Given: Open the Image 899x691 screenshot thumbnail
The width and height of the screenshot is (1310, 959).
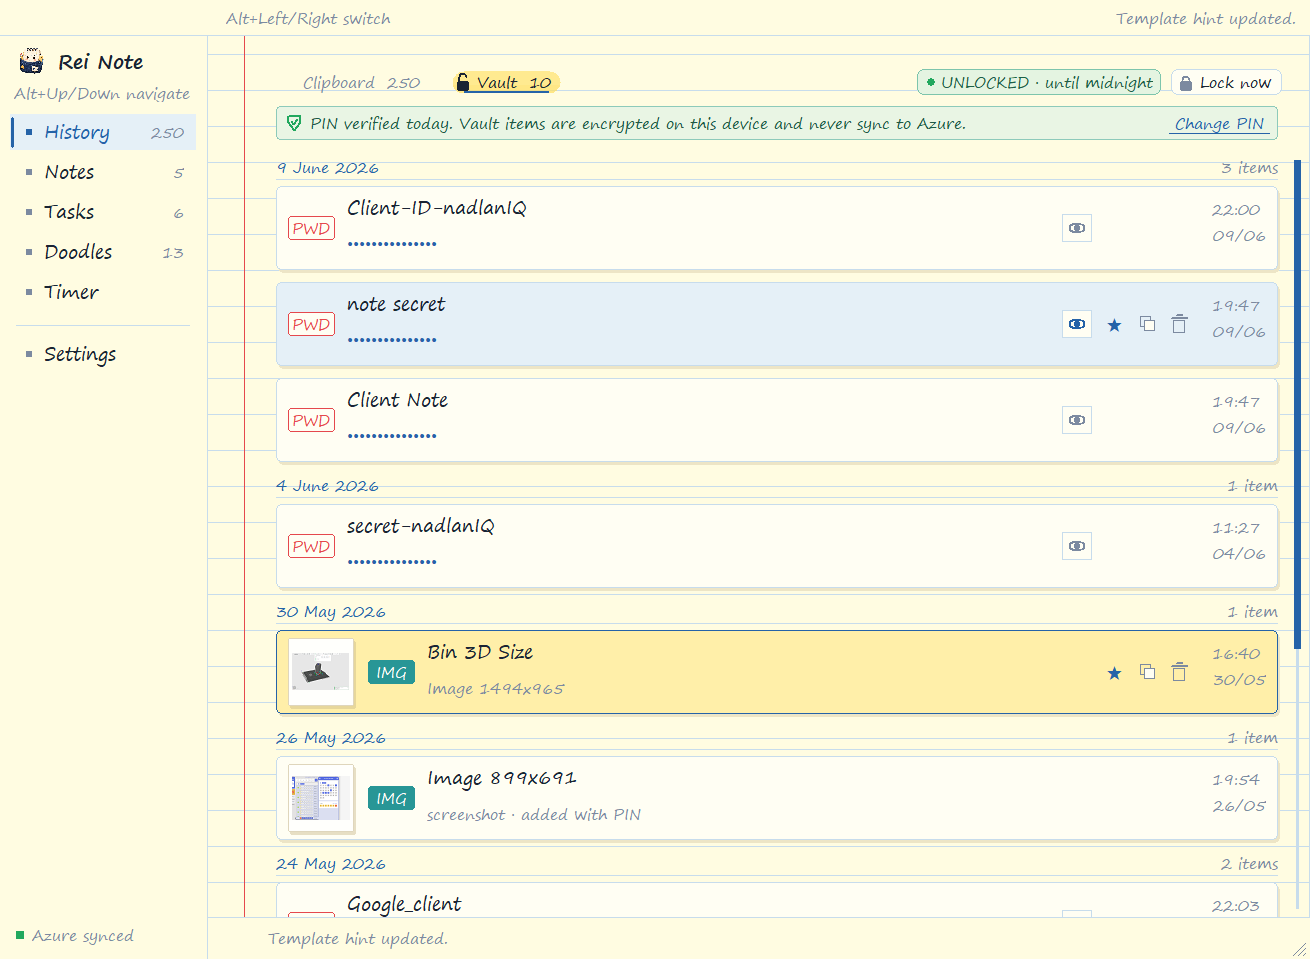Looking at the screenshot, I should tap(321, 799).
